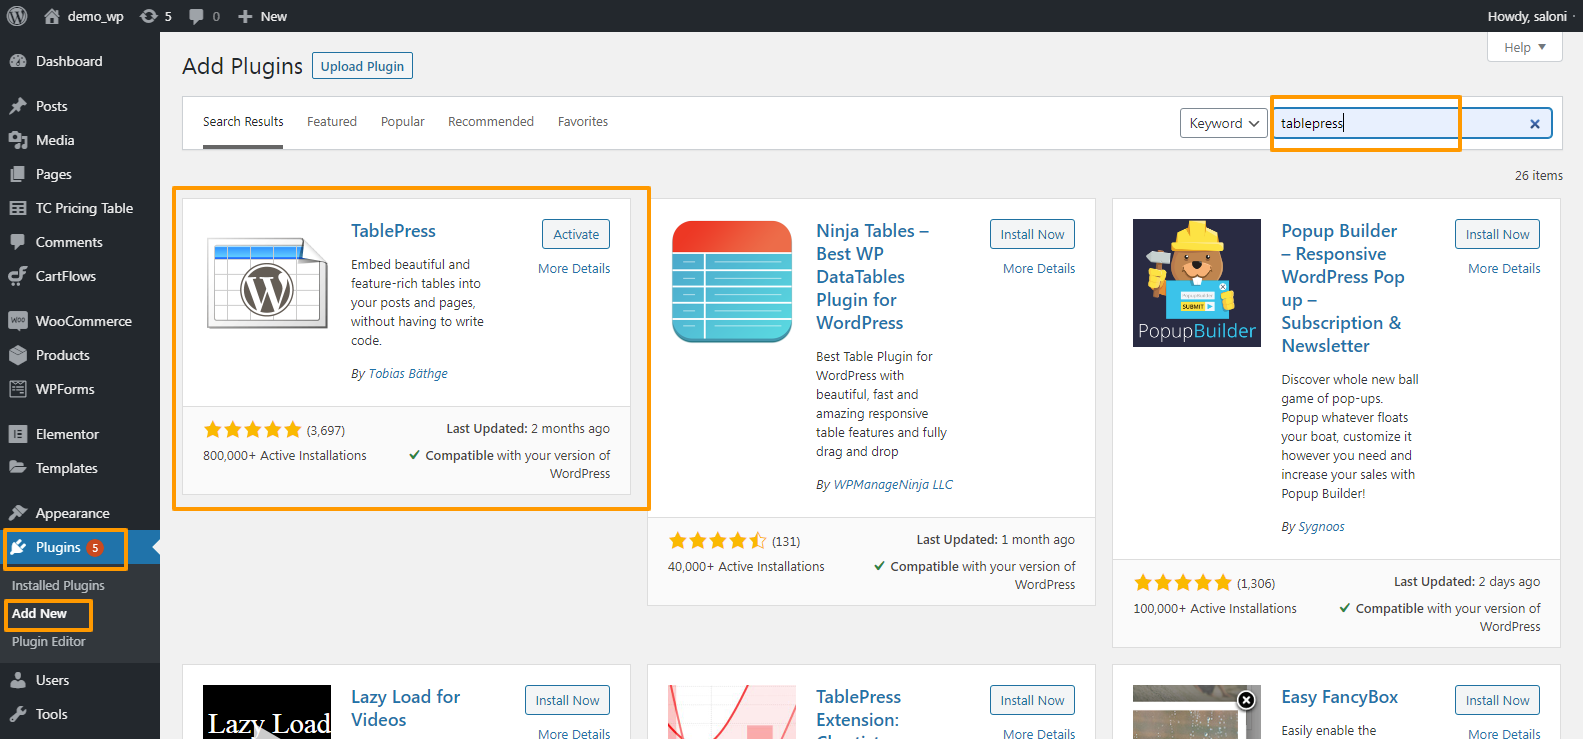The height and width of the screenshot is (739, 1583).
Task: Open author Sygnoos link
Action: pos(1321,526)
